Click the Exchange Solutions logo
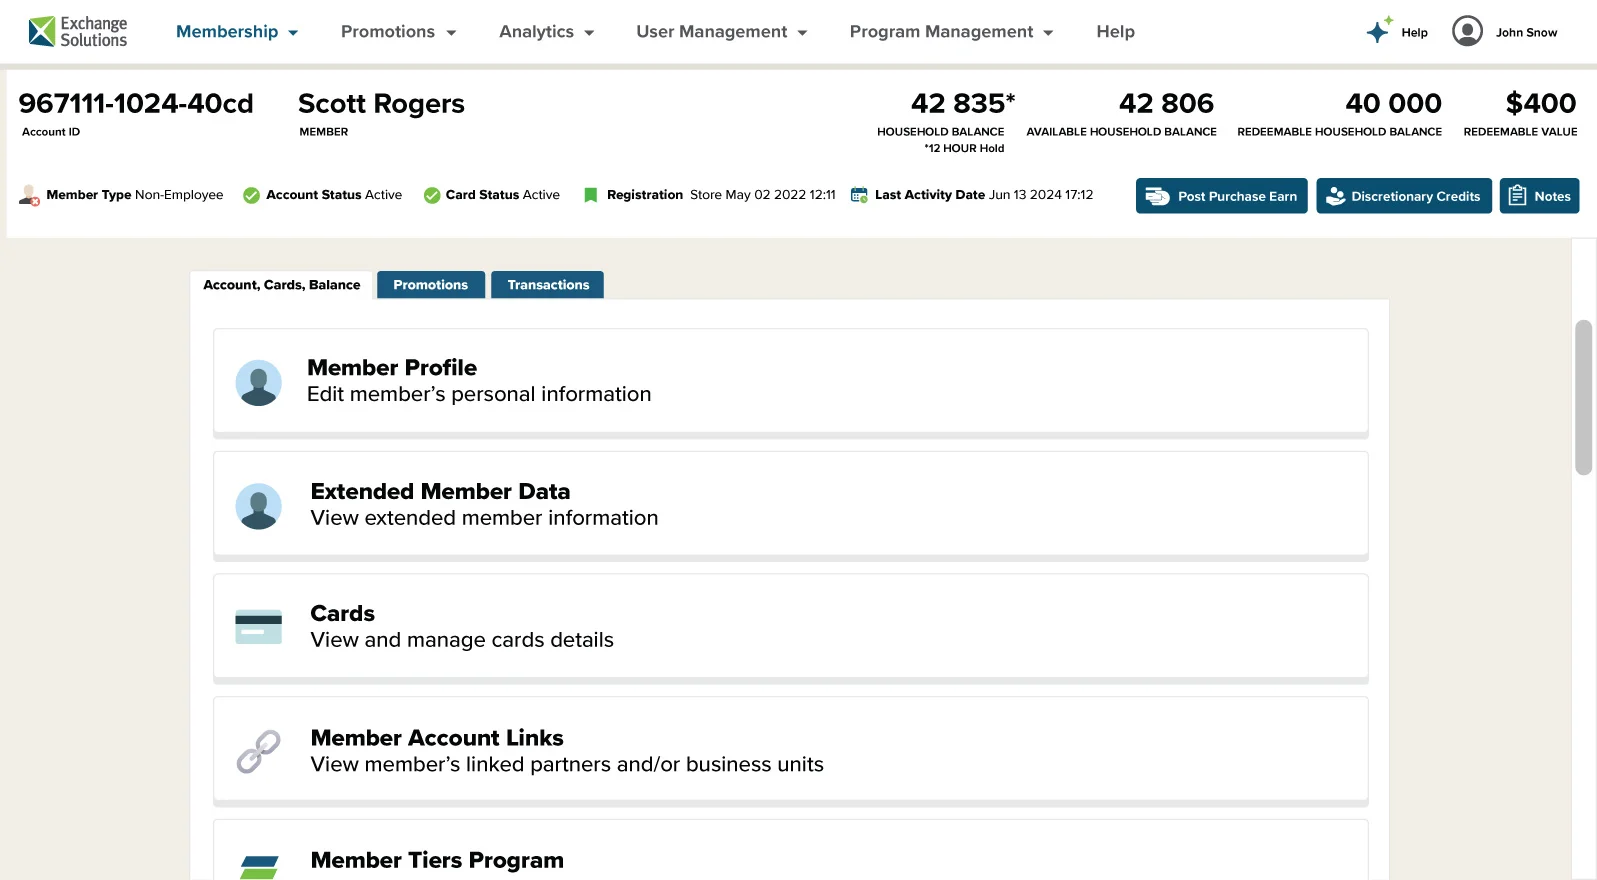Viewport: 1597px width, 880px height. coord(78,32)
